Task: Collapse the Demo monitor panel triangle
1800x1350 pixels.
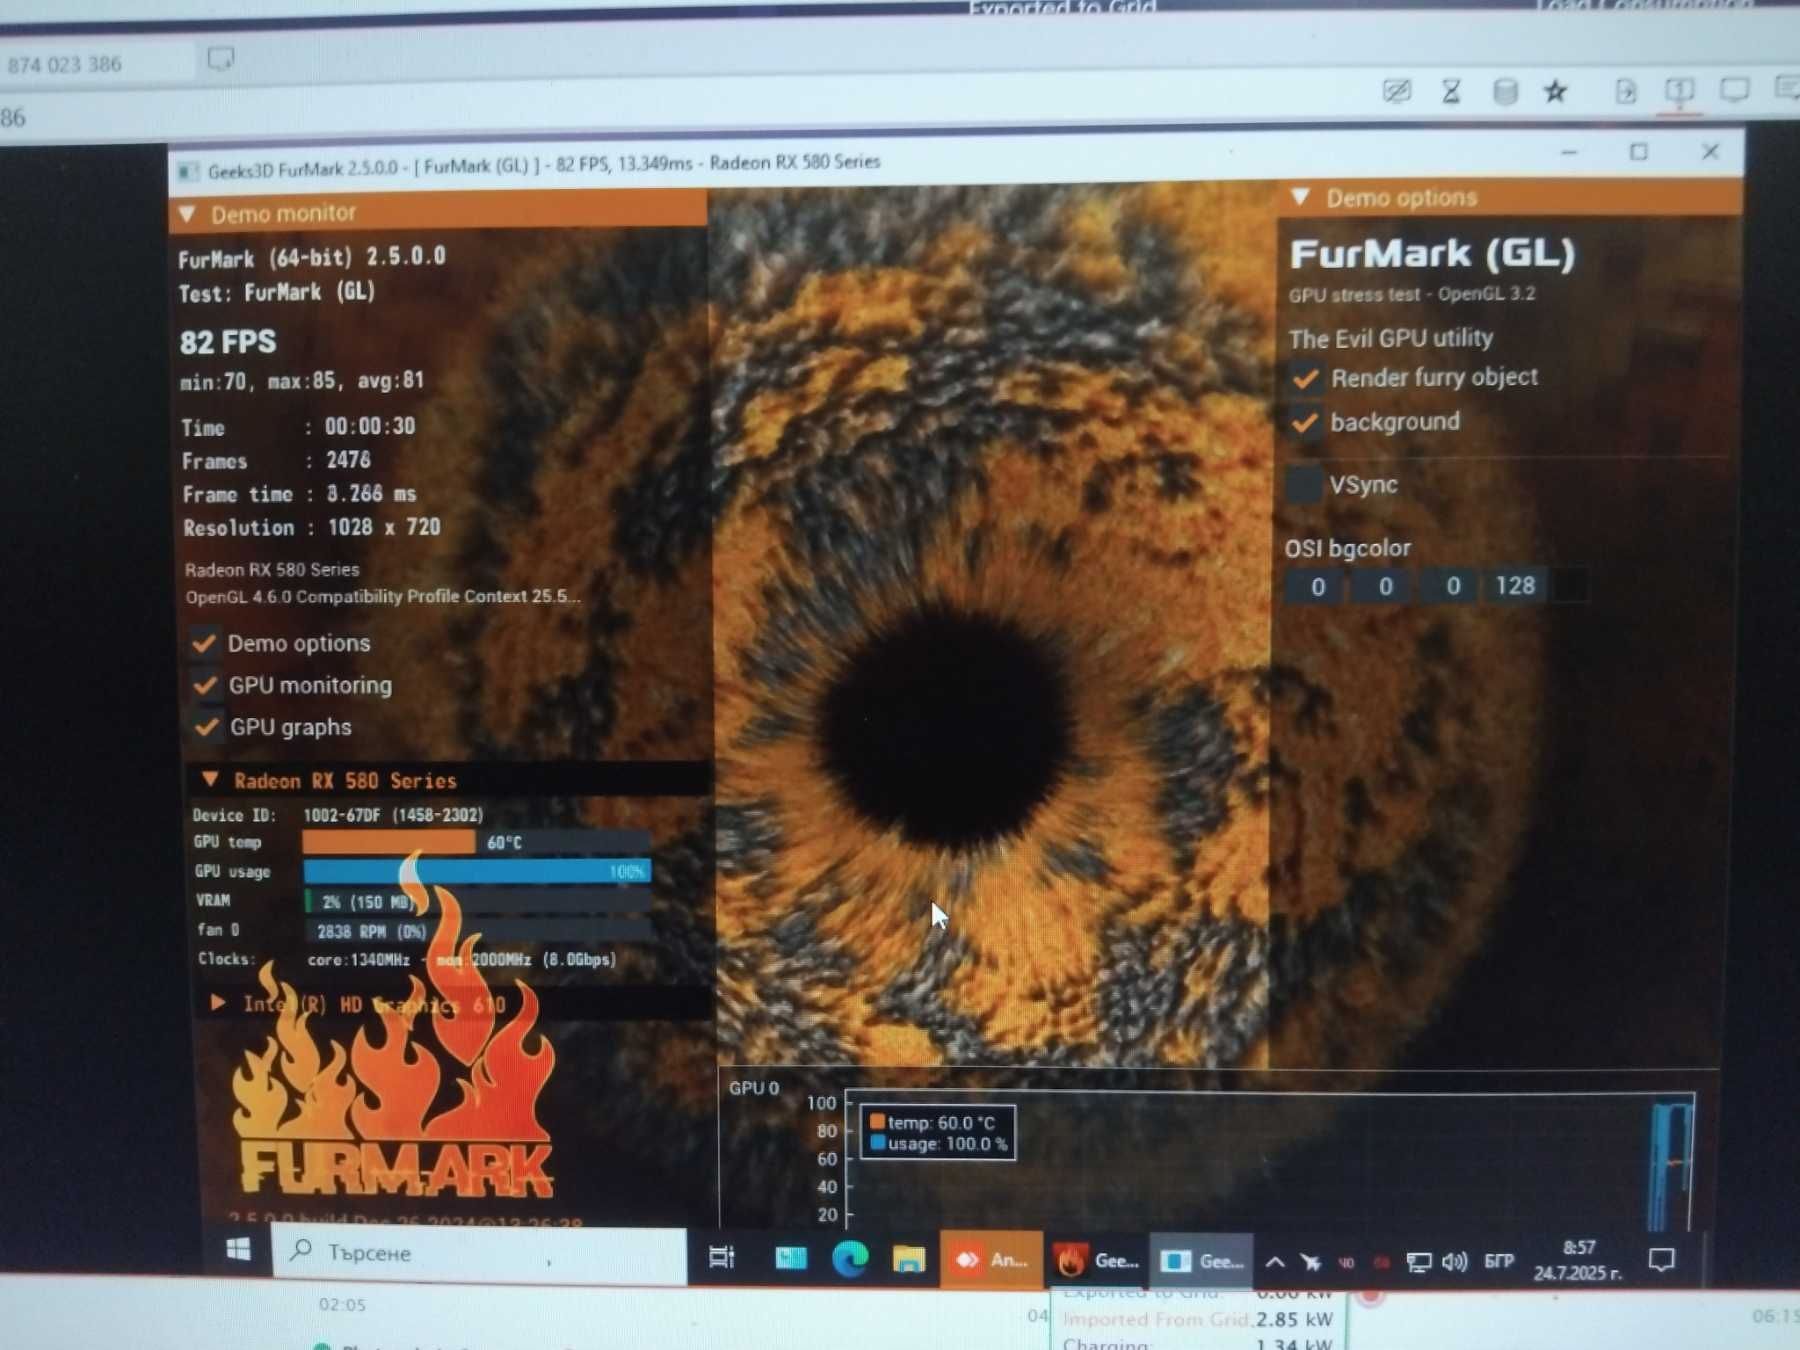Action: [x=187, y=214]
